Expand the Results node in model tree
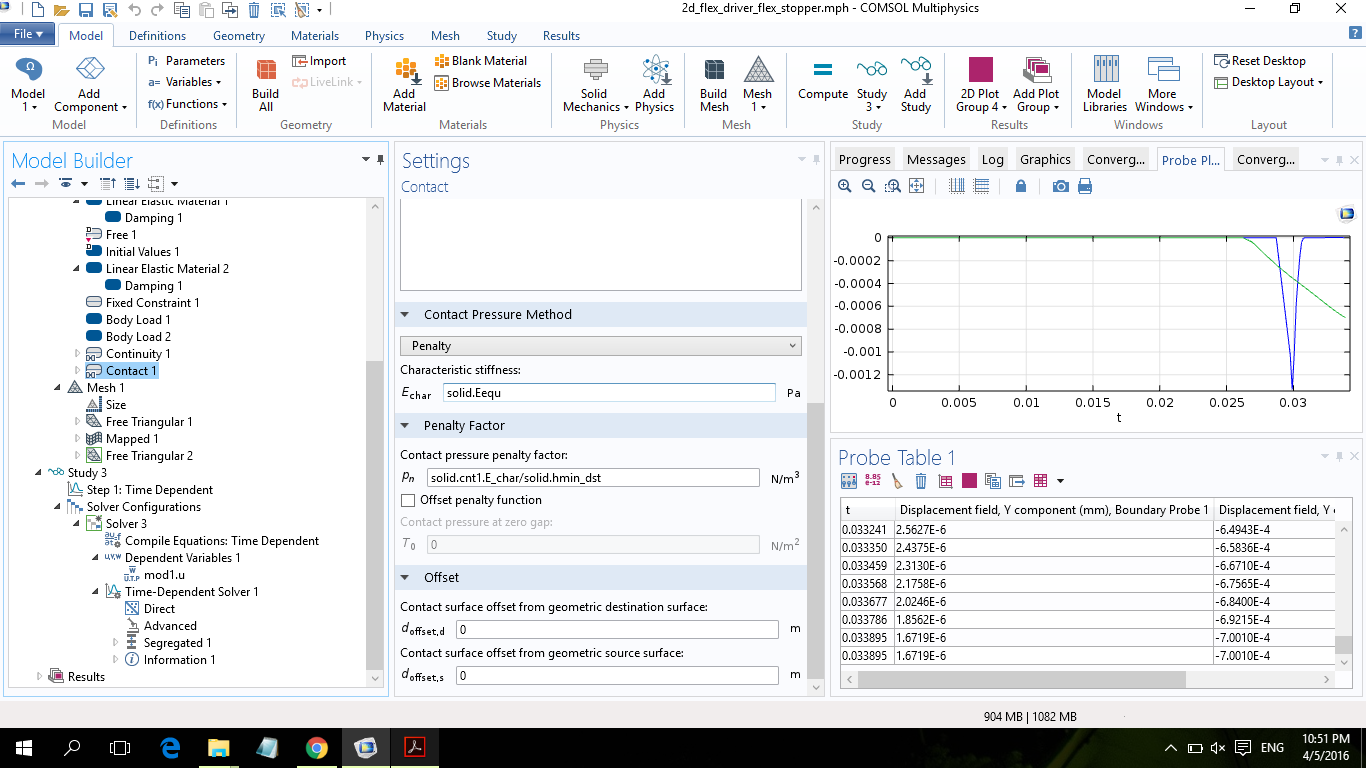 pos(41,677)
